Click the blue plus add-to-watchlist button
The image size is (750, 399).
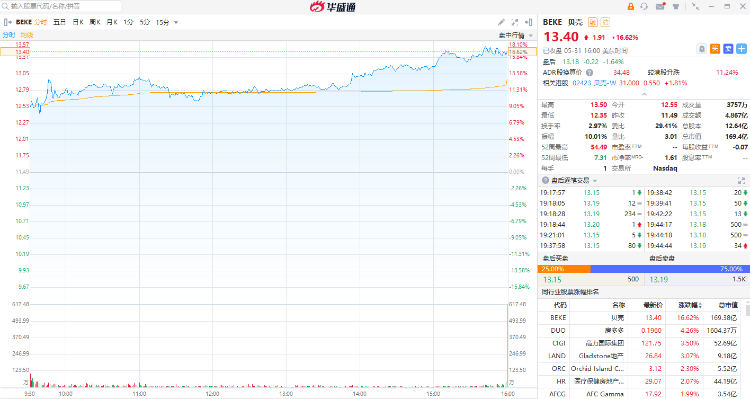(741, 49)
